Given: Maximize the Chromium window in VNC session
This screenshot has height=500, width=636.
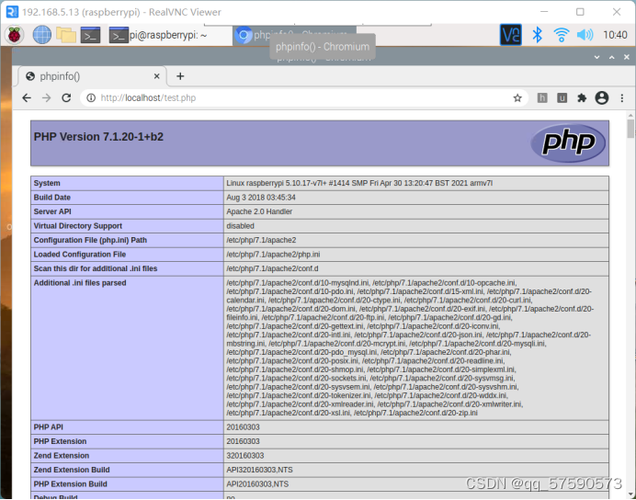Looking at the screenshot, I should (x=612, y=57).
